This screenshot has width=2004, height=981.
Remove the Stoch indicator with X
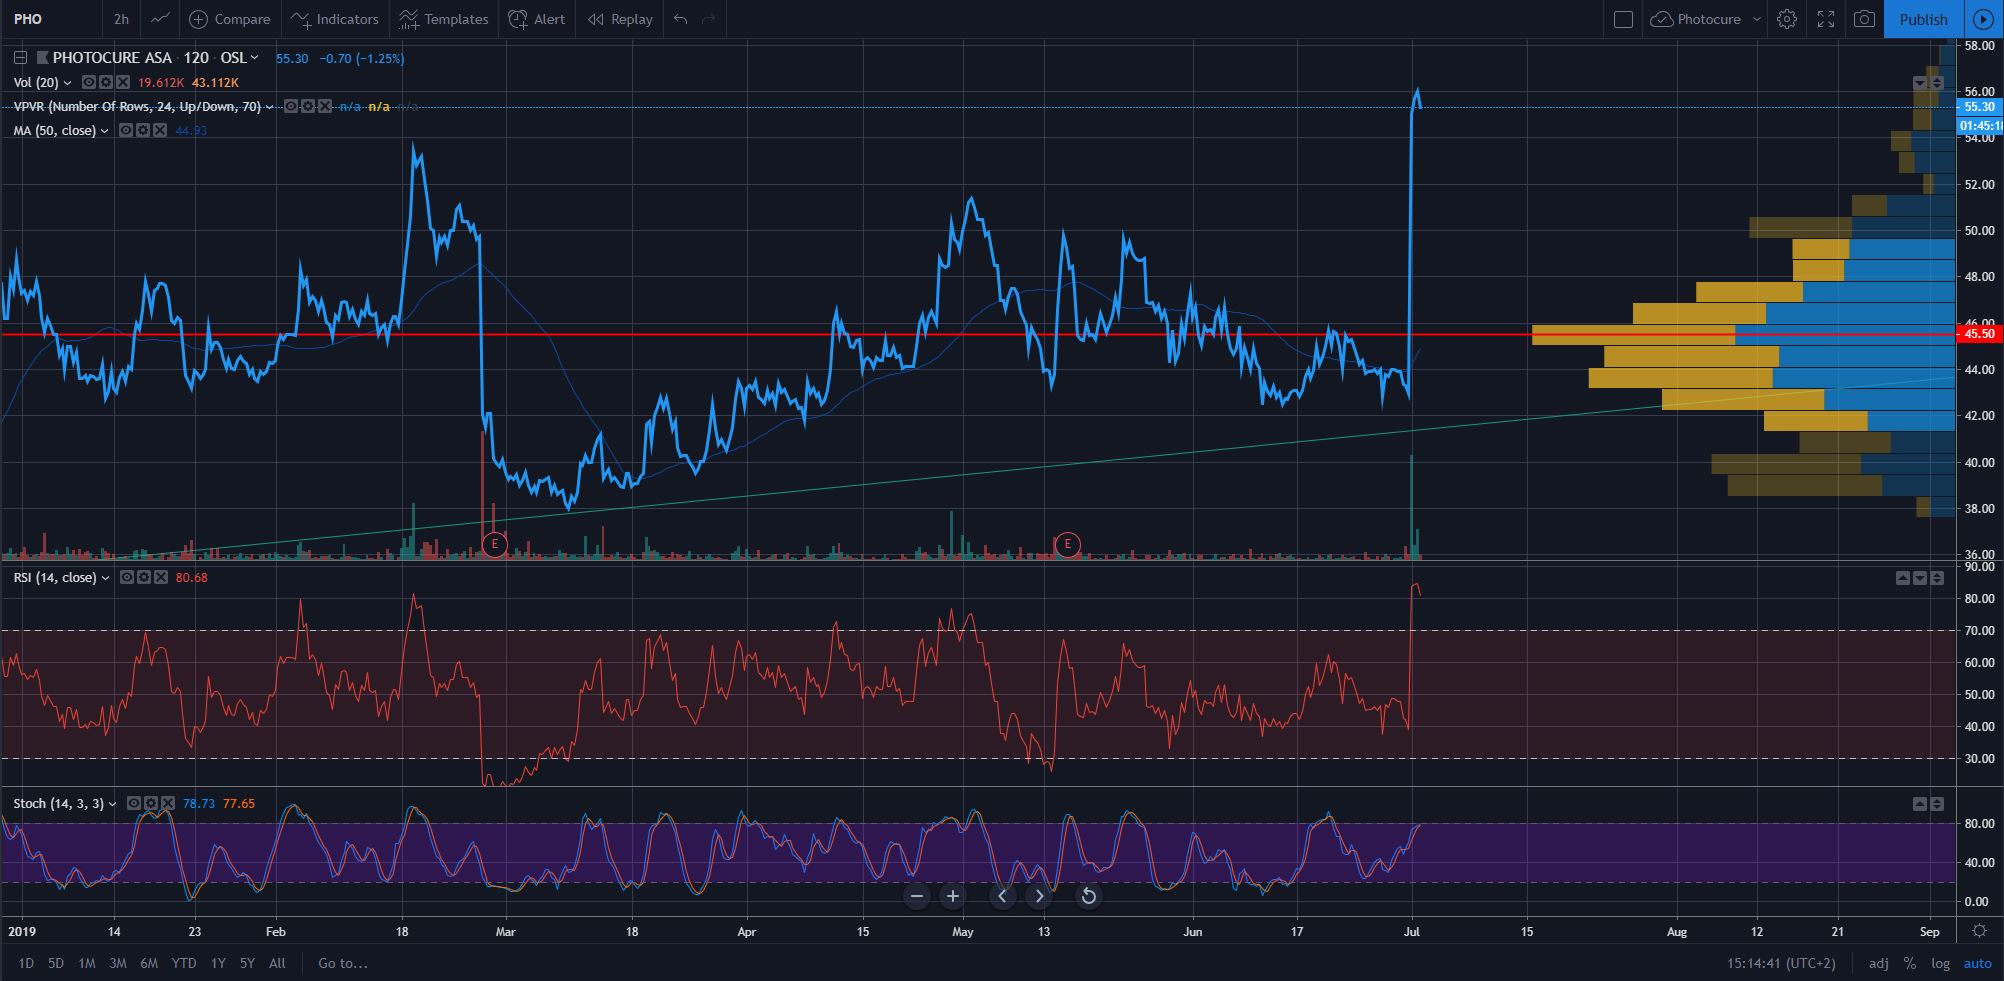[167, 803]
